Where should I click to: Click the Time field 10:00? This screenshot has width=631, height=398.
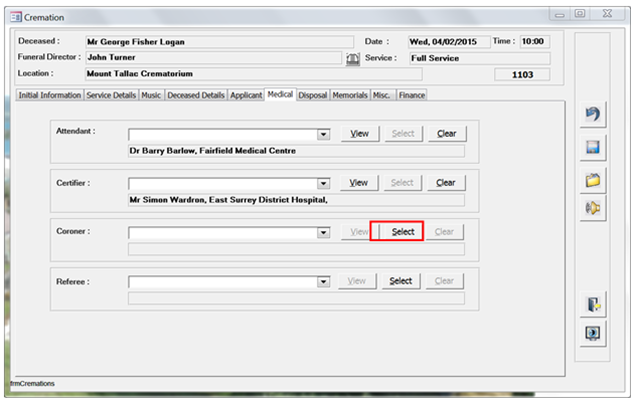(535, 41)
